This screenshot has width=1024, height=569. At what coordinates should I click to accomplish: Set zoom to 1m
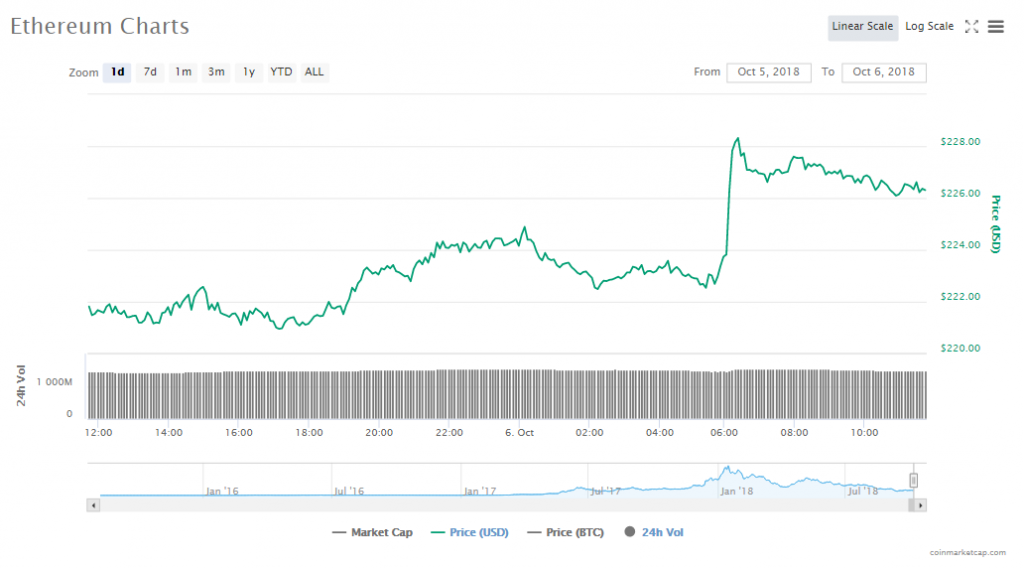pyautogui.click(x=183, y=72)
